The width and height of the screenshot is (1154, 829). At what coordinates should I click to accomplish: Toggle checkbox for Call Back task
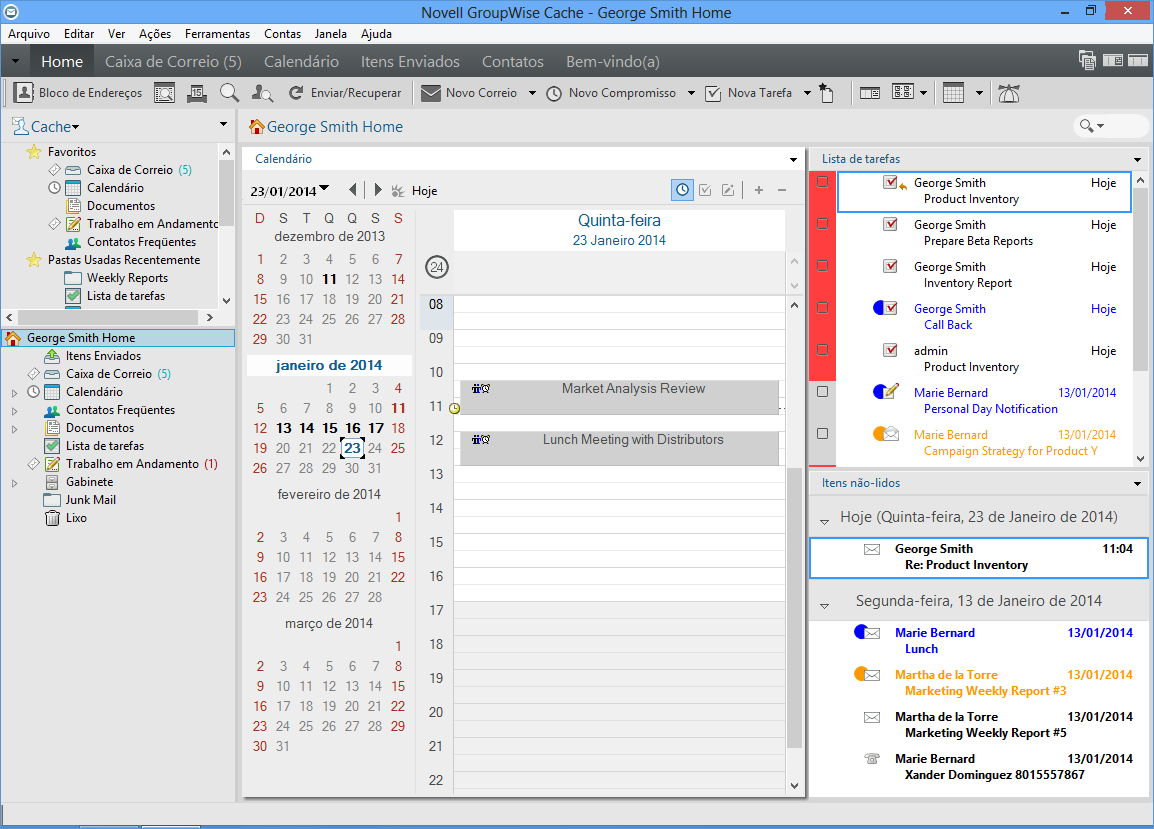(x=823, y=307)
